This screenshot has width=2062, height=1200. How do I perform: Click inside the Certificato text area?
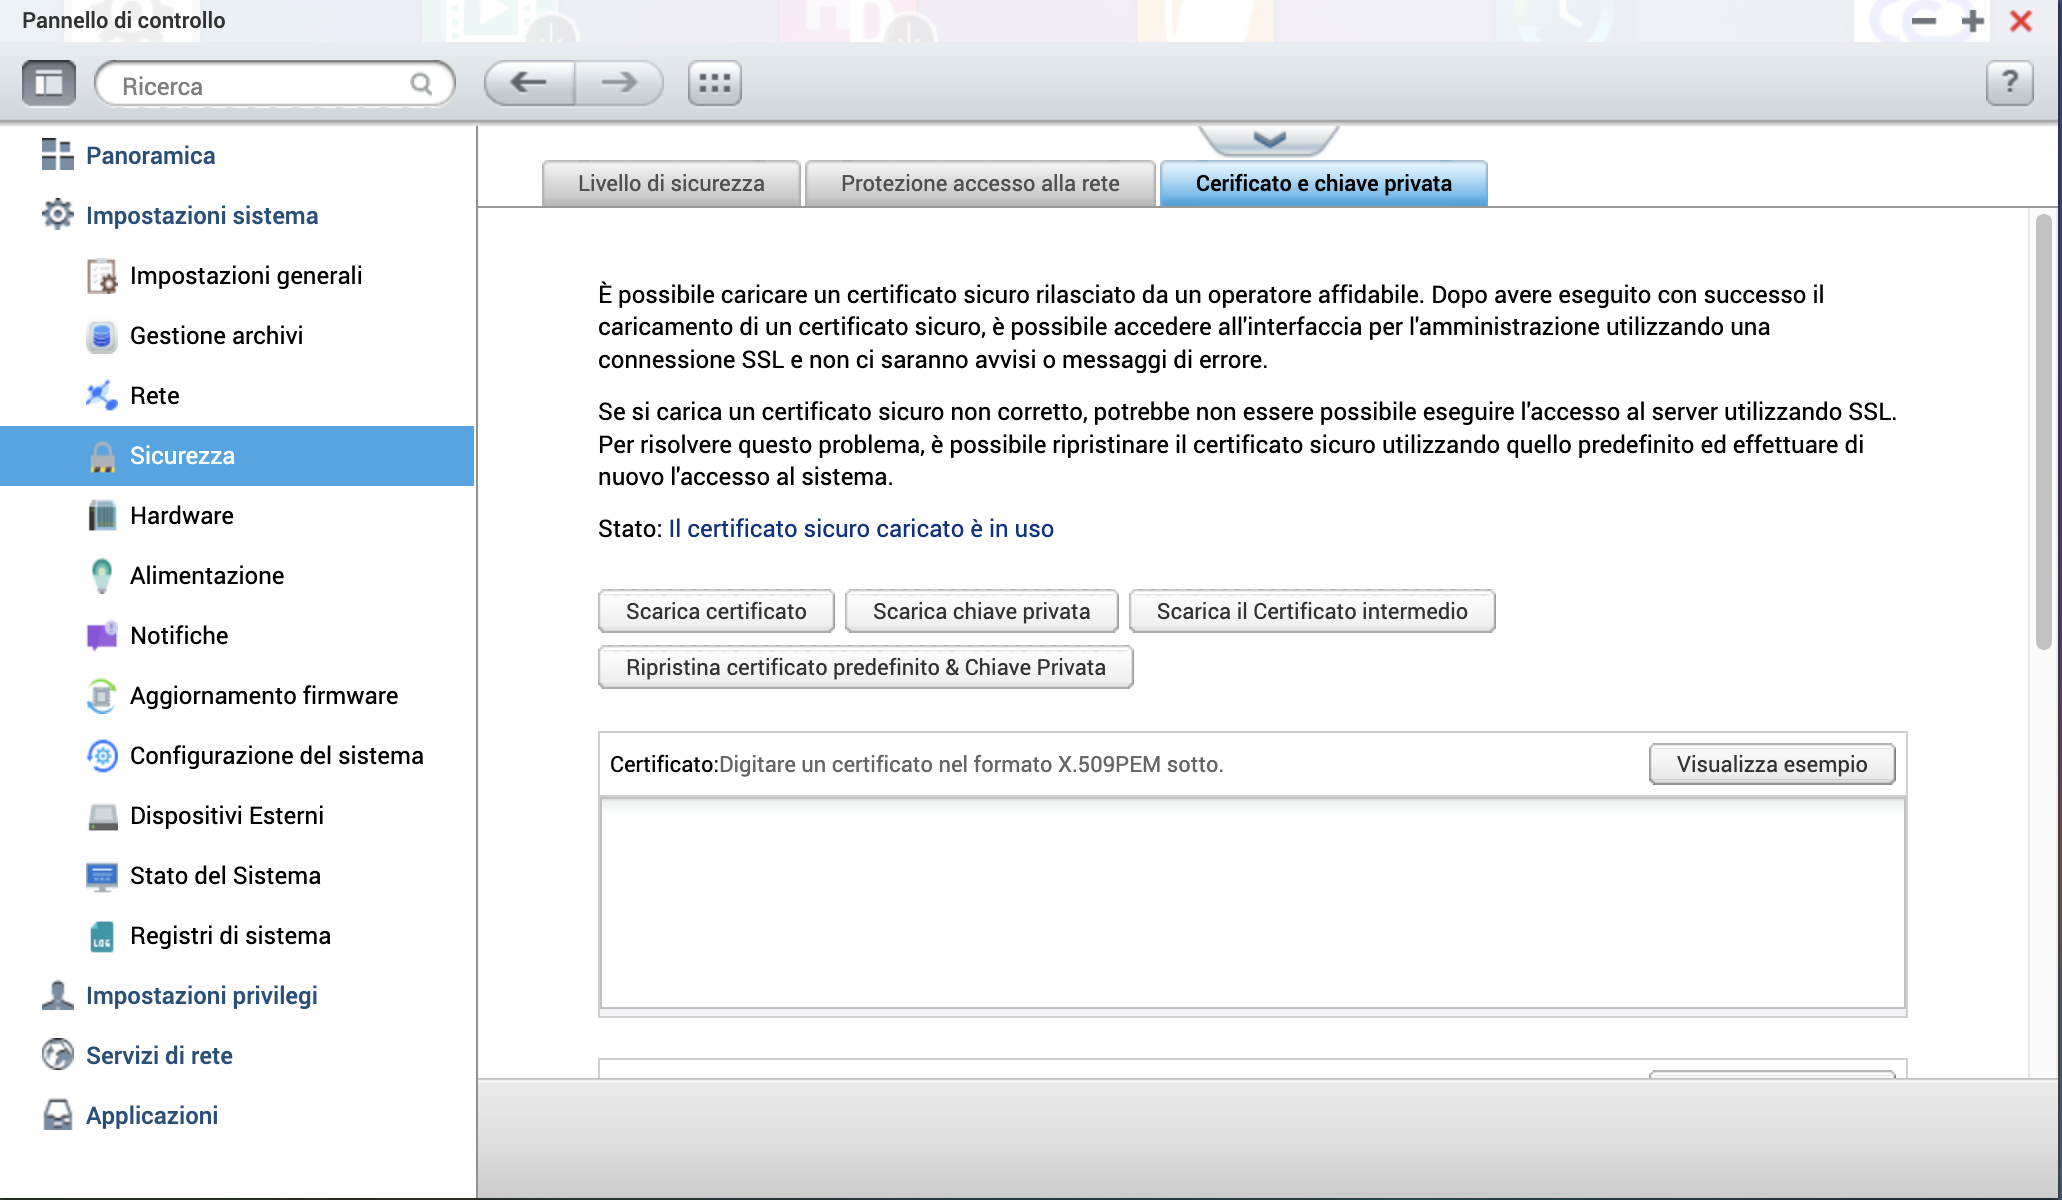pyautogui.click(x=1252, y=902)
